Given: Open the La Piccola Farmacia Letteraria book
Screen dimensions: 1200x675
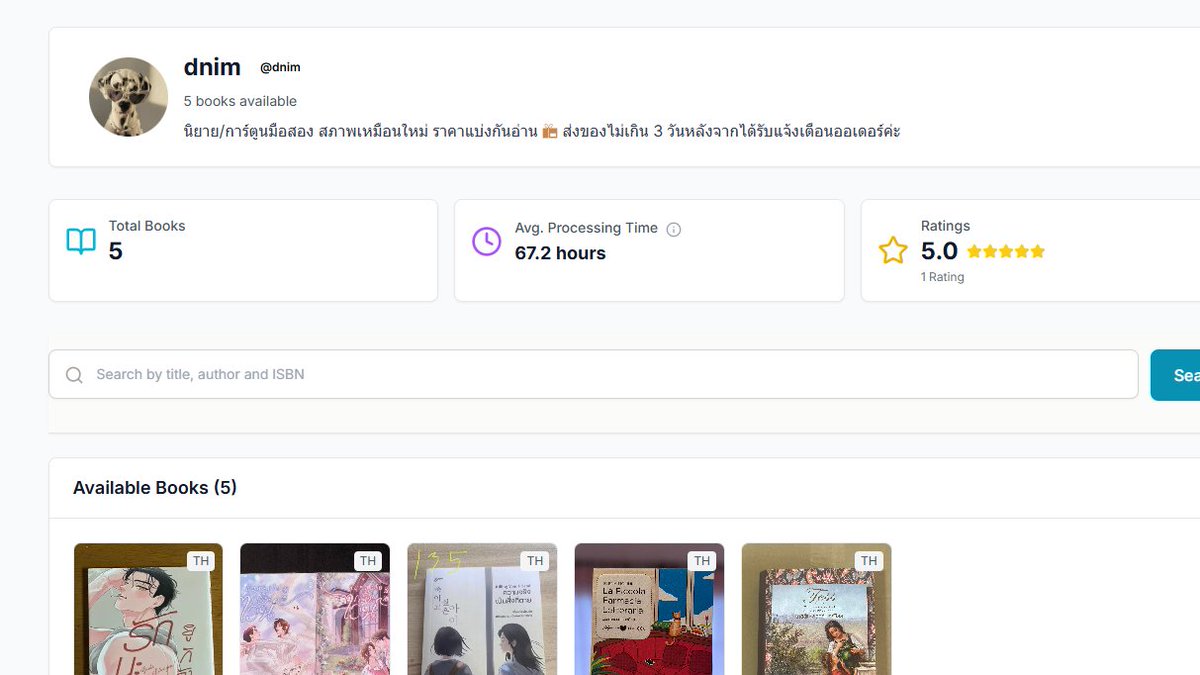Looking at the screenshot, I should pyautogui.click(x=649, y=610).
